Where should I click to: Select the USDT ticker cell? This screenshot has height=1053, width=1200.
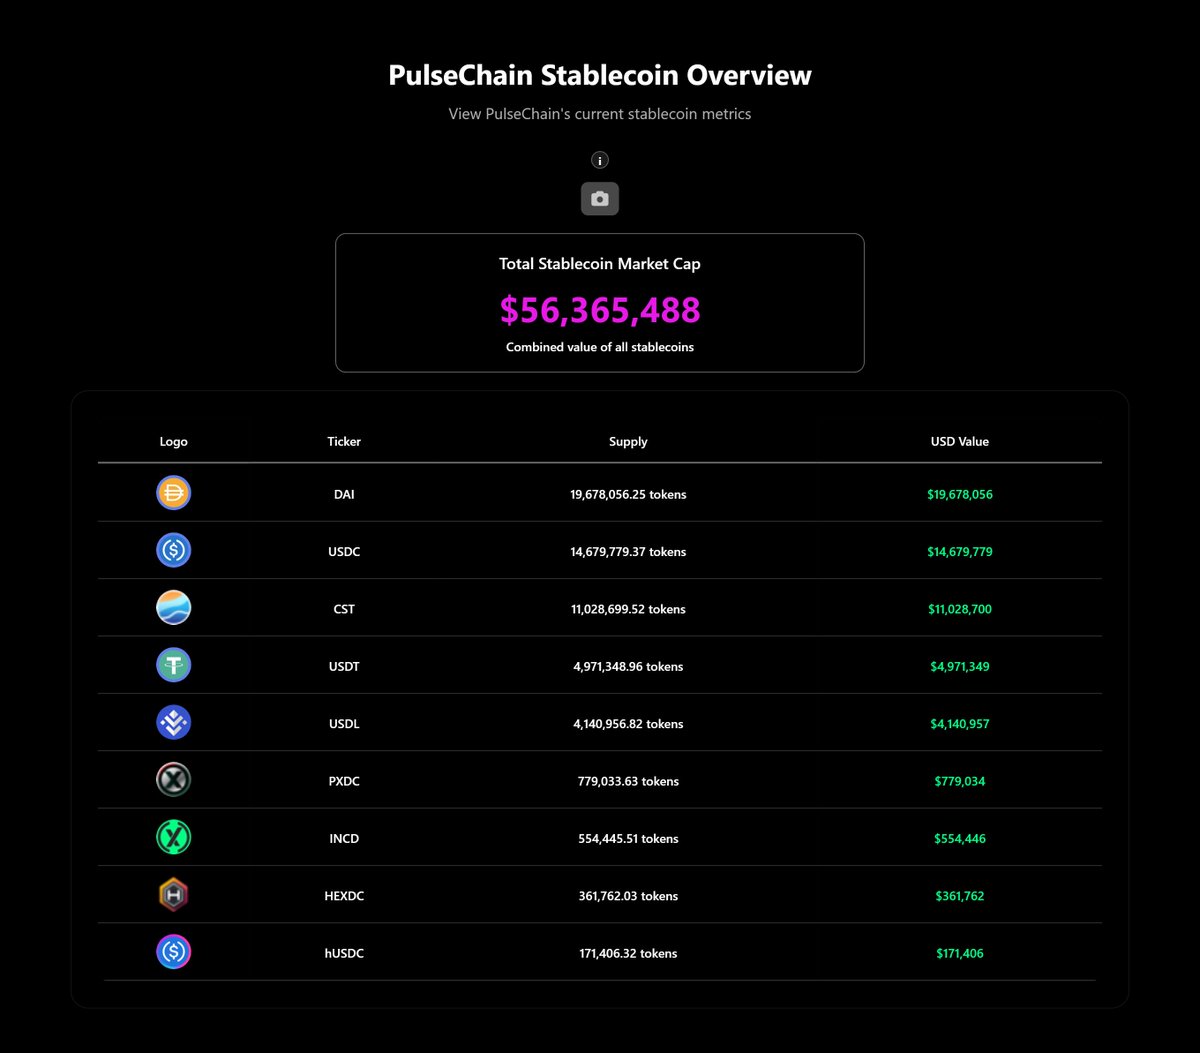click(x=344, y=666)
